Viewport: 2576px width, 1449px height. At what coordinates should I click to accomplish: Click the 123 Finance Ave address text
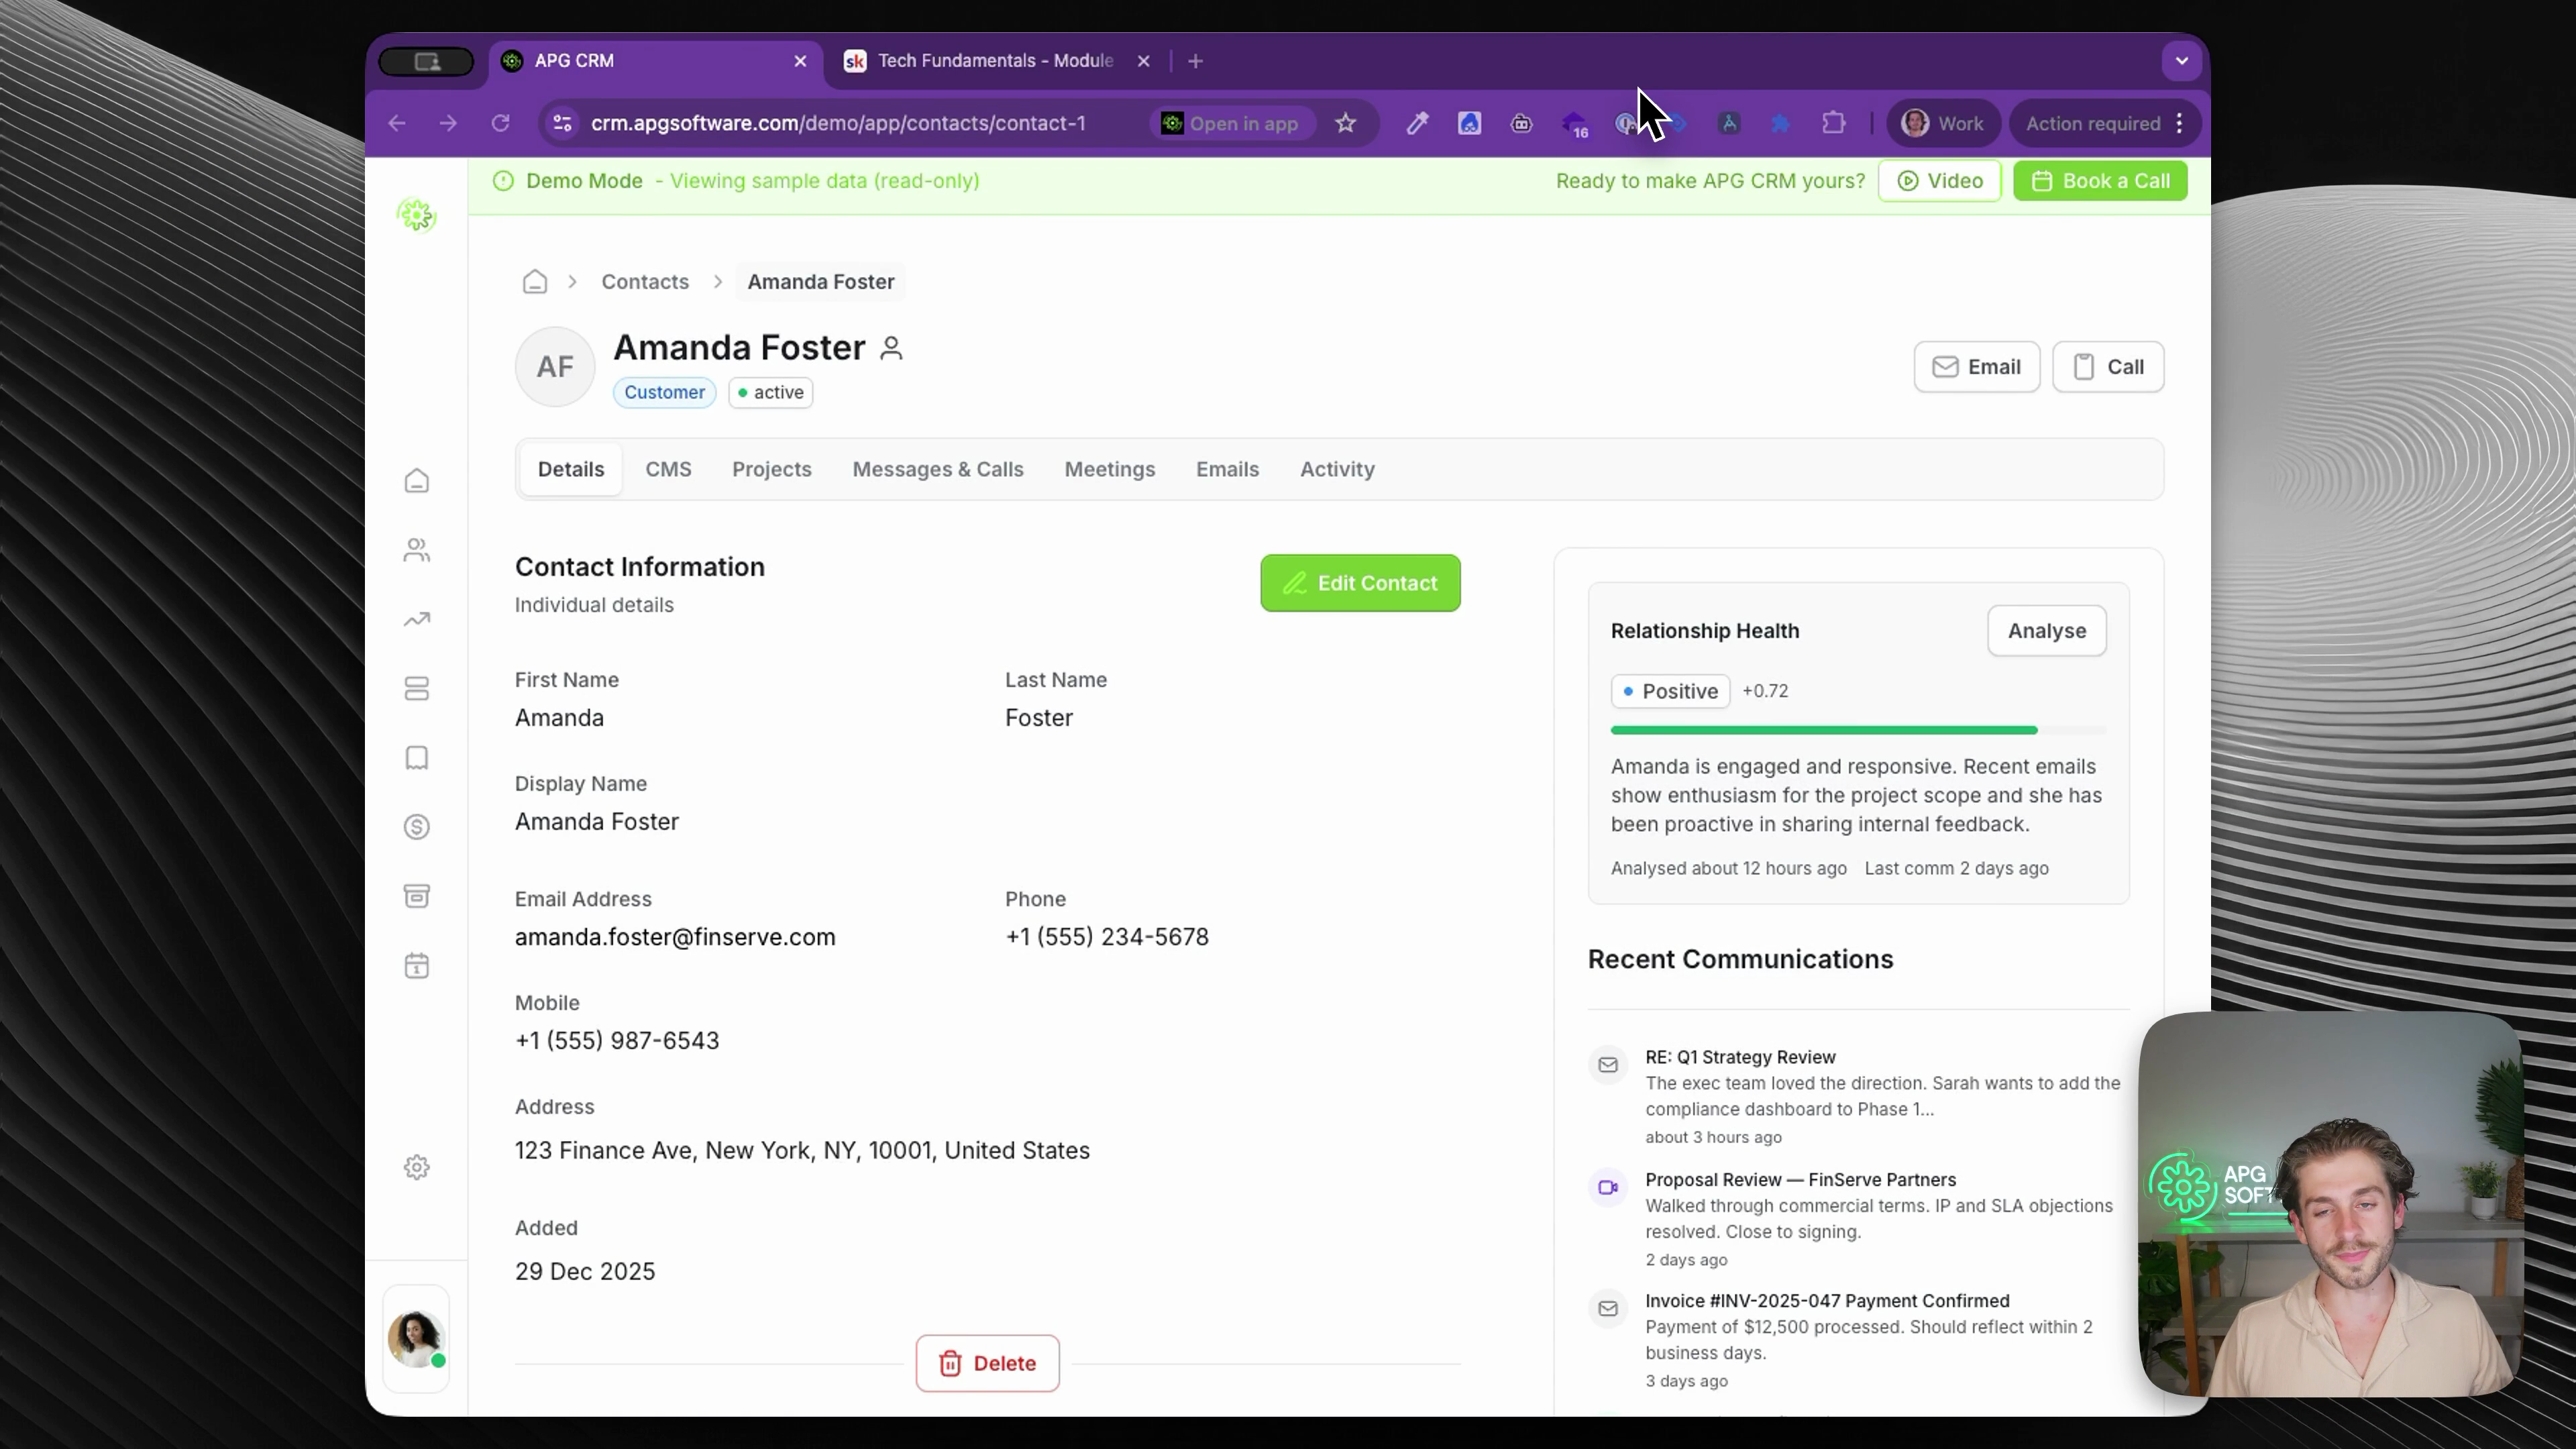pos(802,1151)
